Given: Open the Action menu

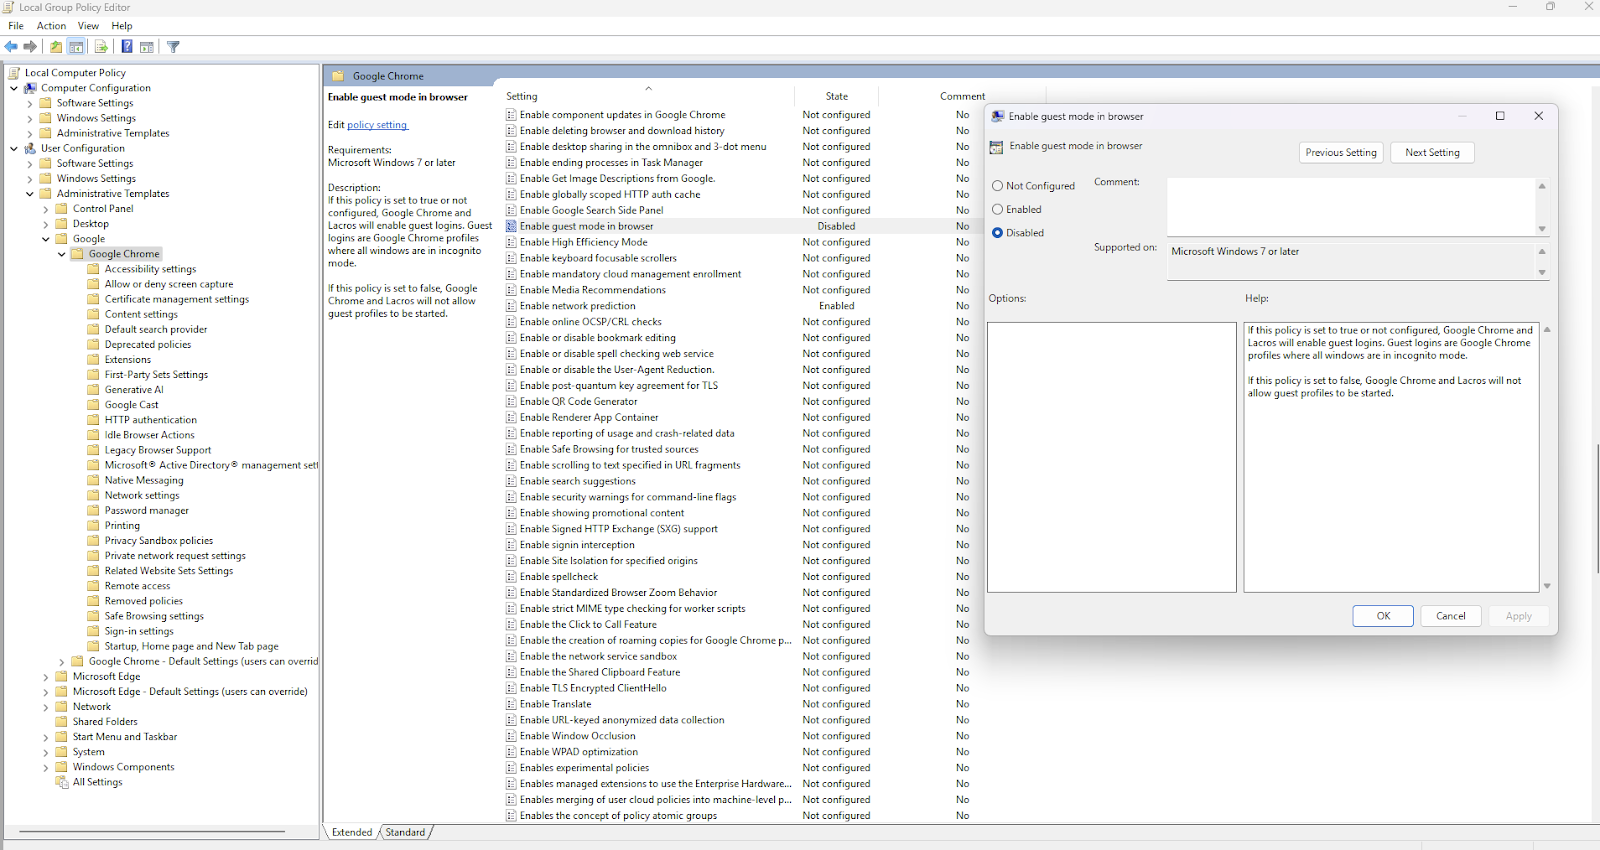Looking at the screenshot, I should [52, 26].
